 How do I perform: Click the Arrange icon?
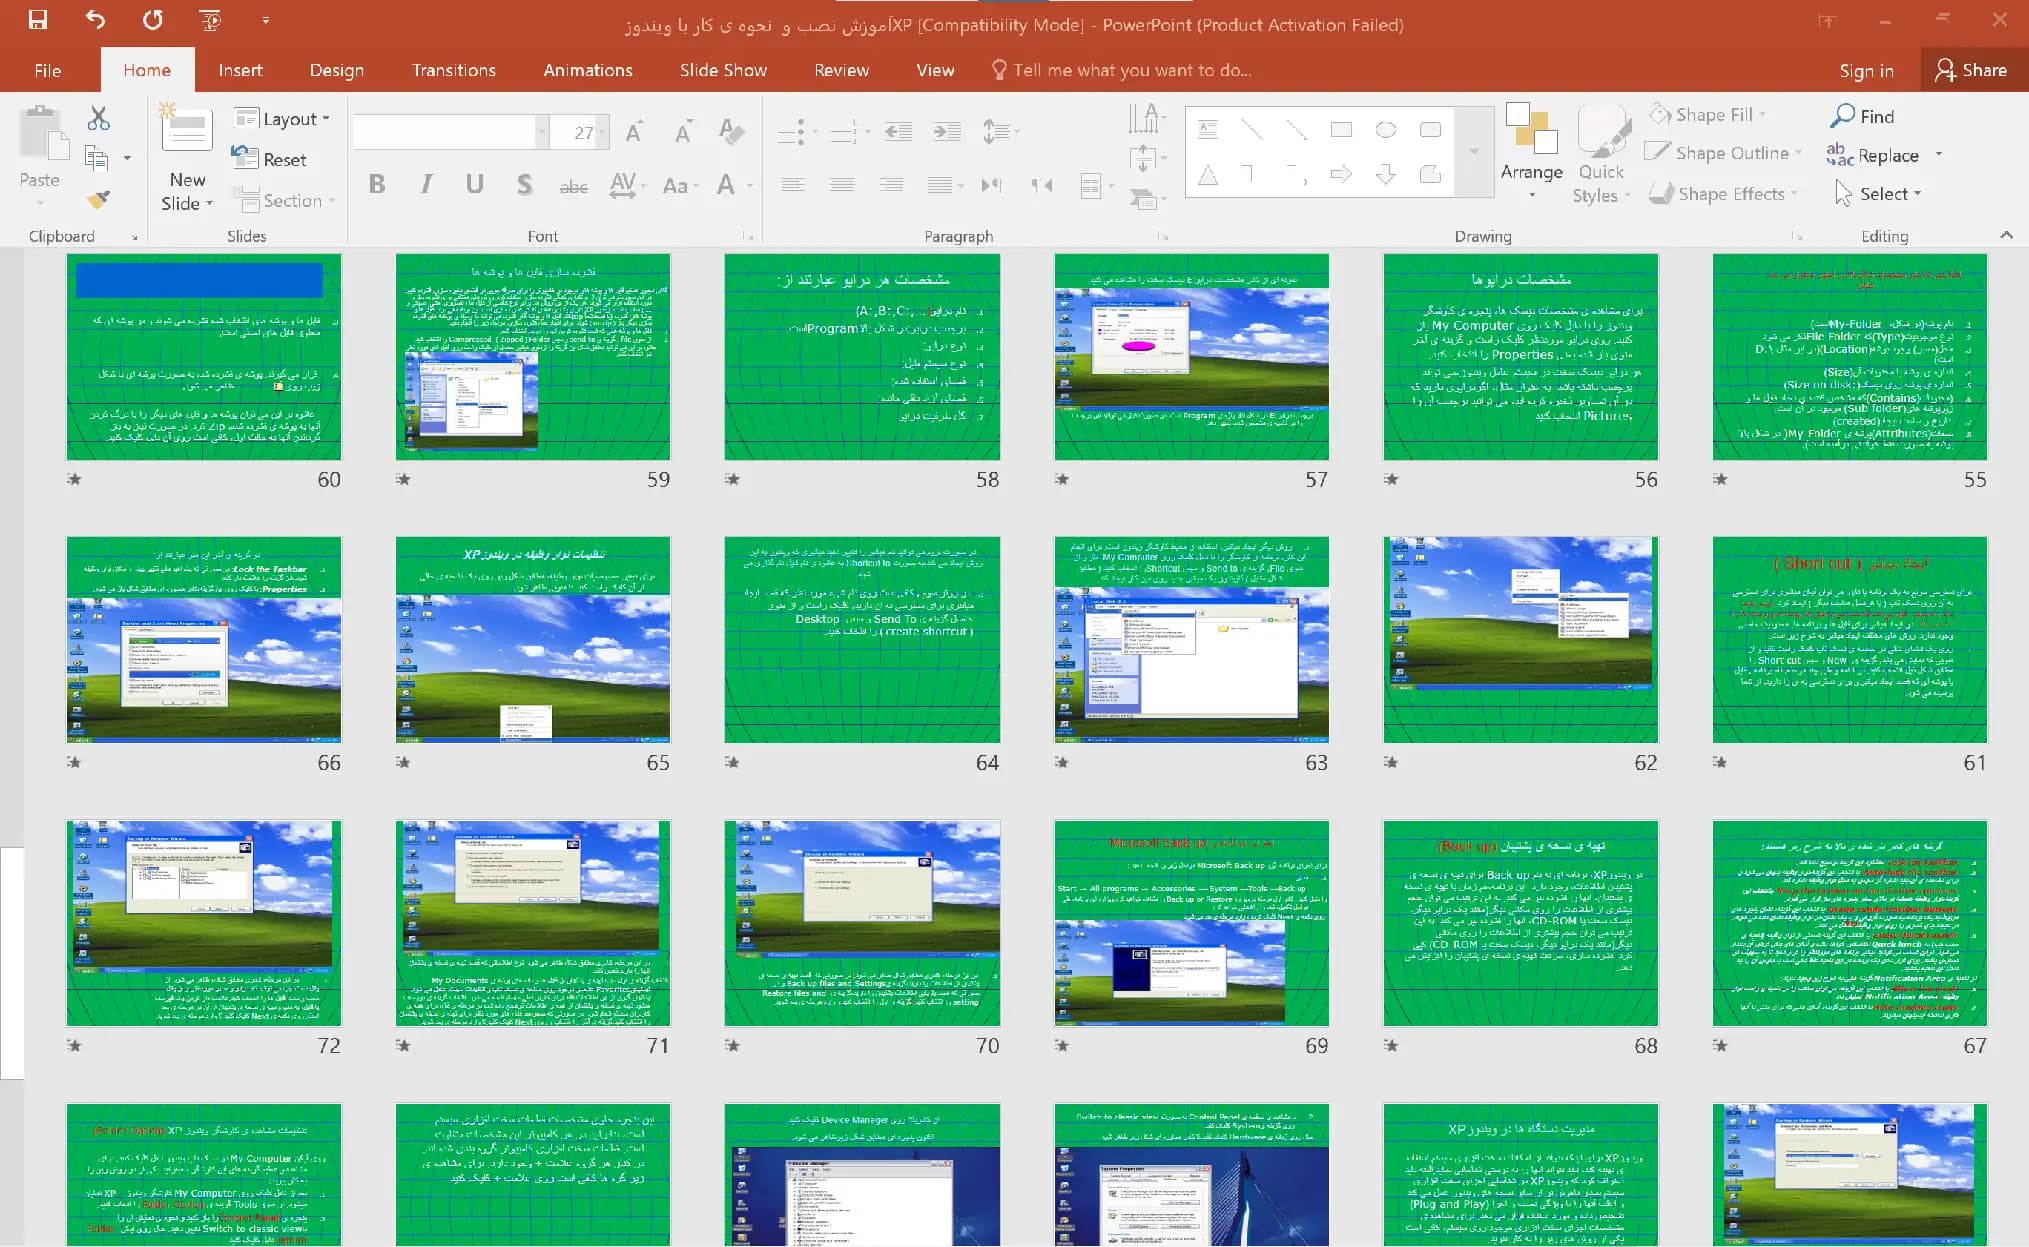[1531, 150]
